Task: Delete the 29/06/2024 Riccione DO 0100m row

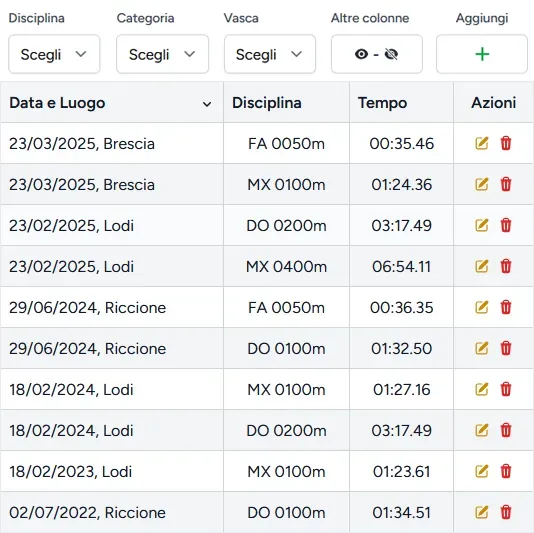Action: [x=506, y=348]
